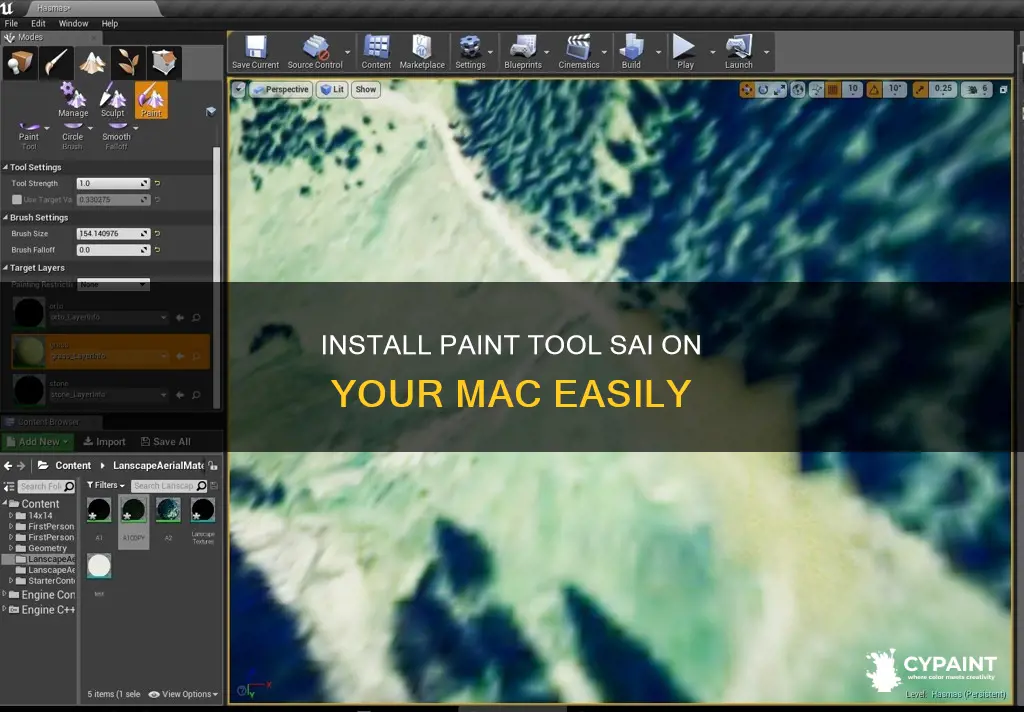Select the Place mode icon
This screenshot has height=712, width=1024.
click(x=20, y=63)
